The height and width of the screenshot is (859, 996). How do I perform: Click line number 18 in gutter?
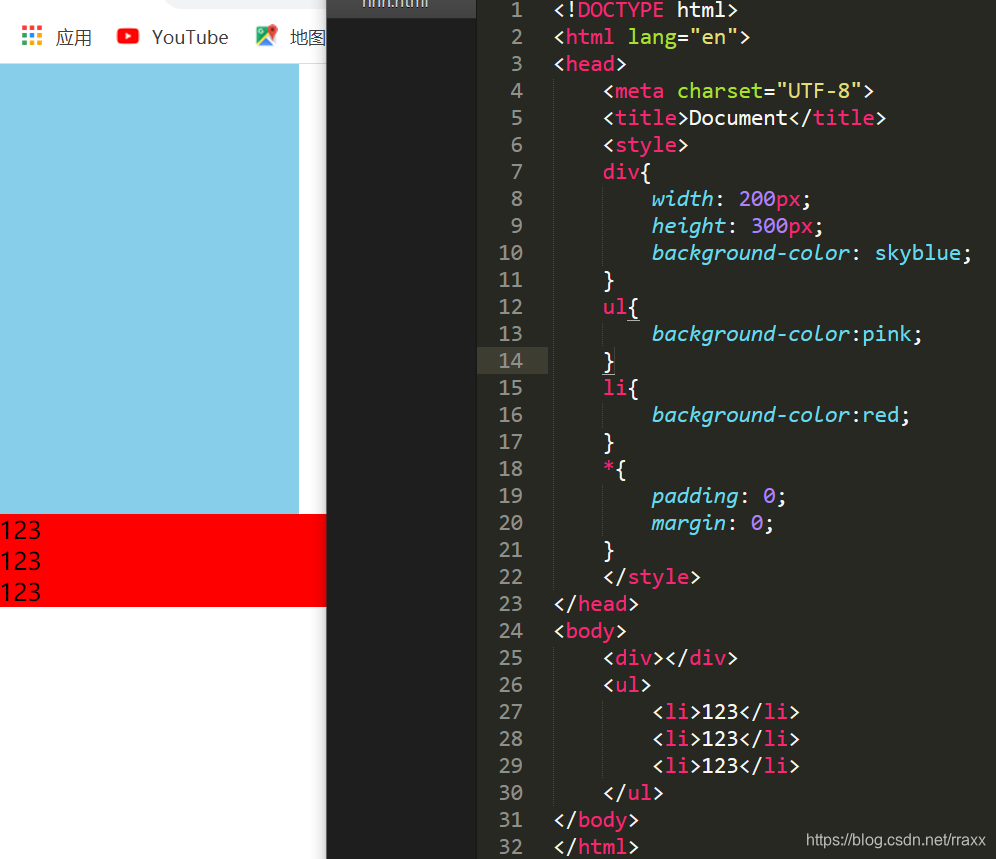[511, 469]
